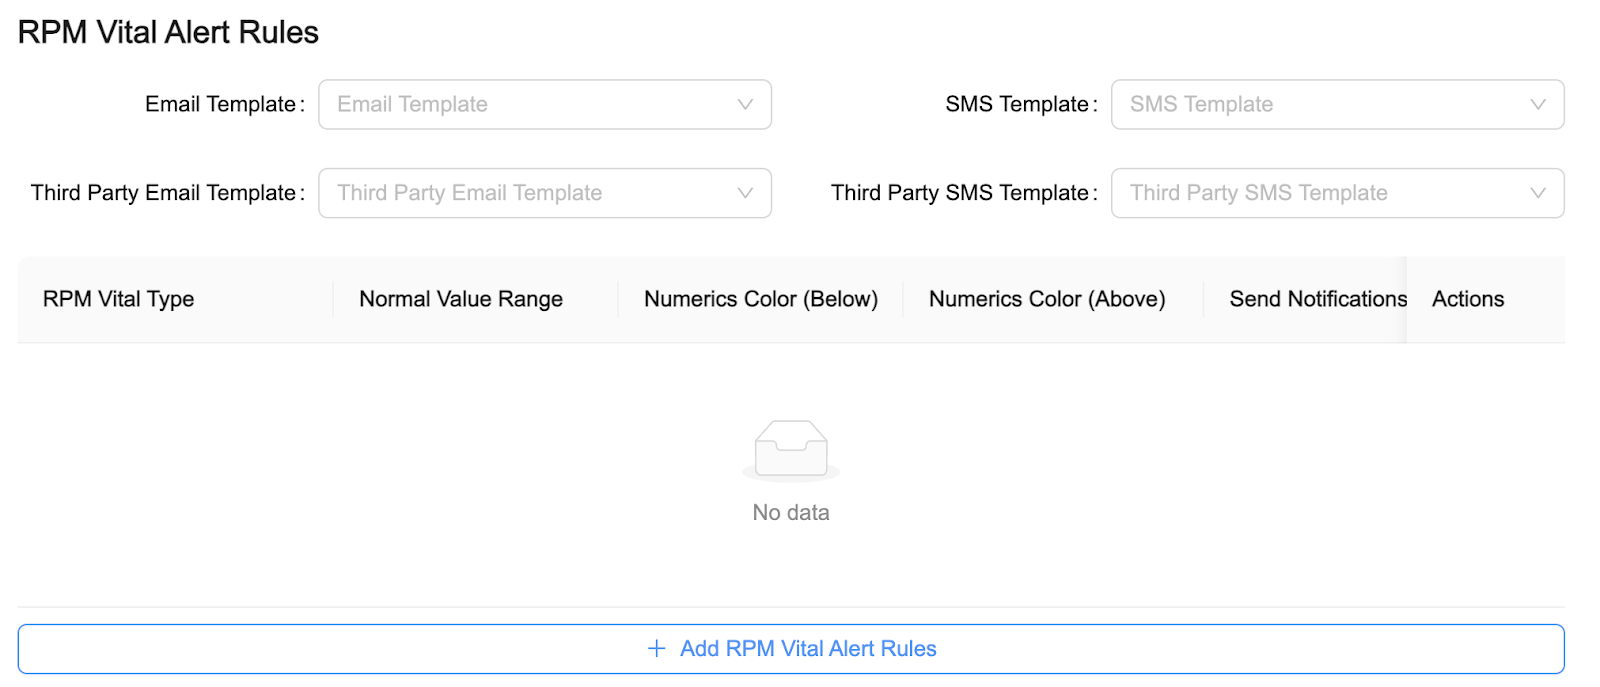Select the Normal Value Range column header
Image resolution: width=1600 pixels, height=687 pixels.
[460, 298]
